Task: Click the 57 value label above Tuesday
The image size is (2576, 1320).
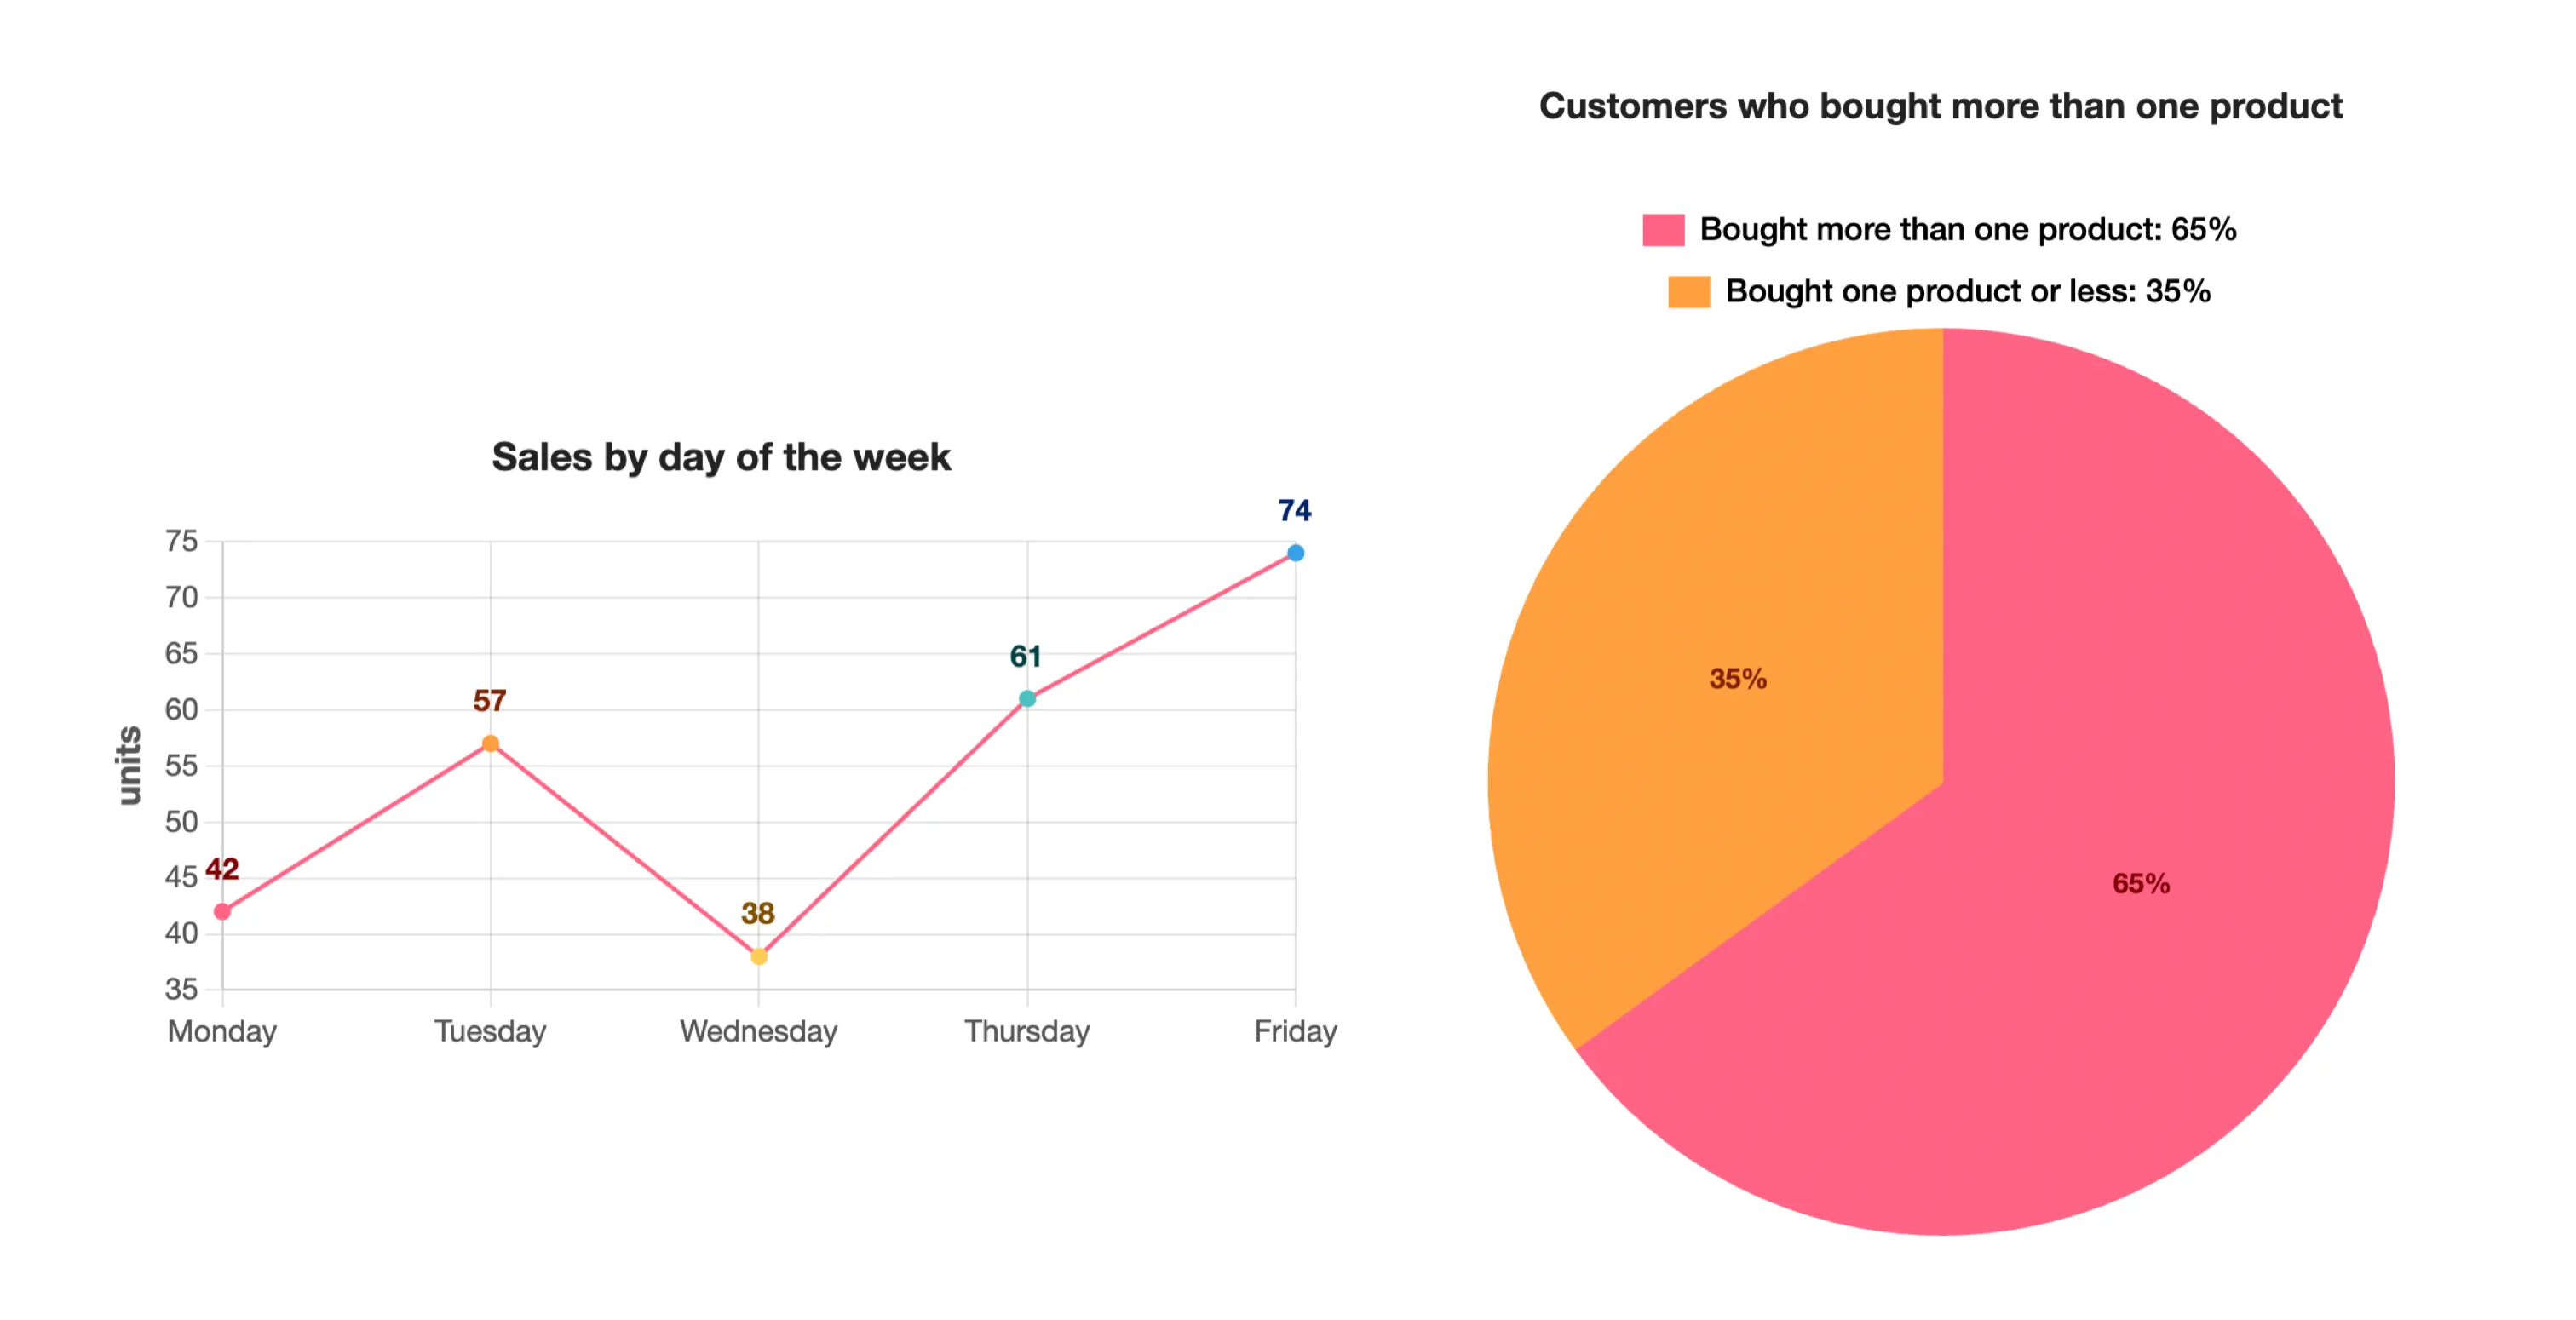Action: pyautogui.click(x=489, y=701)
